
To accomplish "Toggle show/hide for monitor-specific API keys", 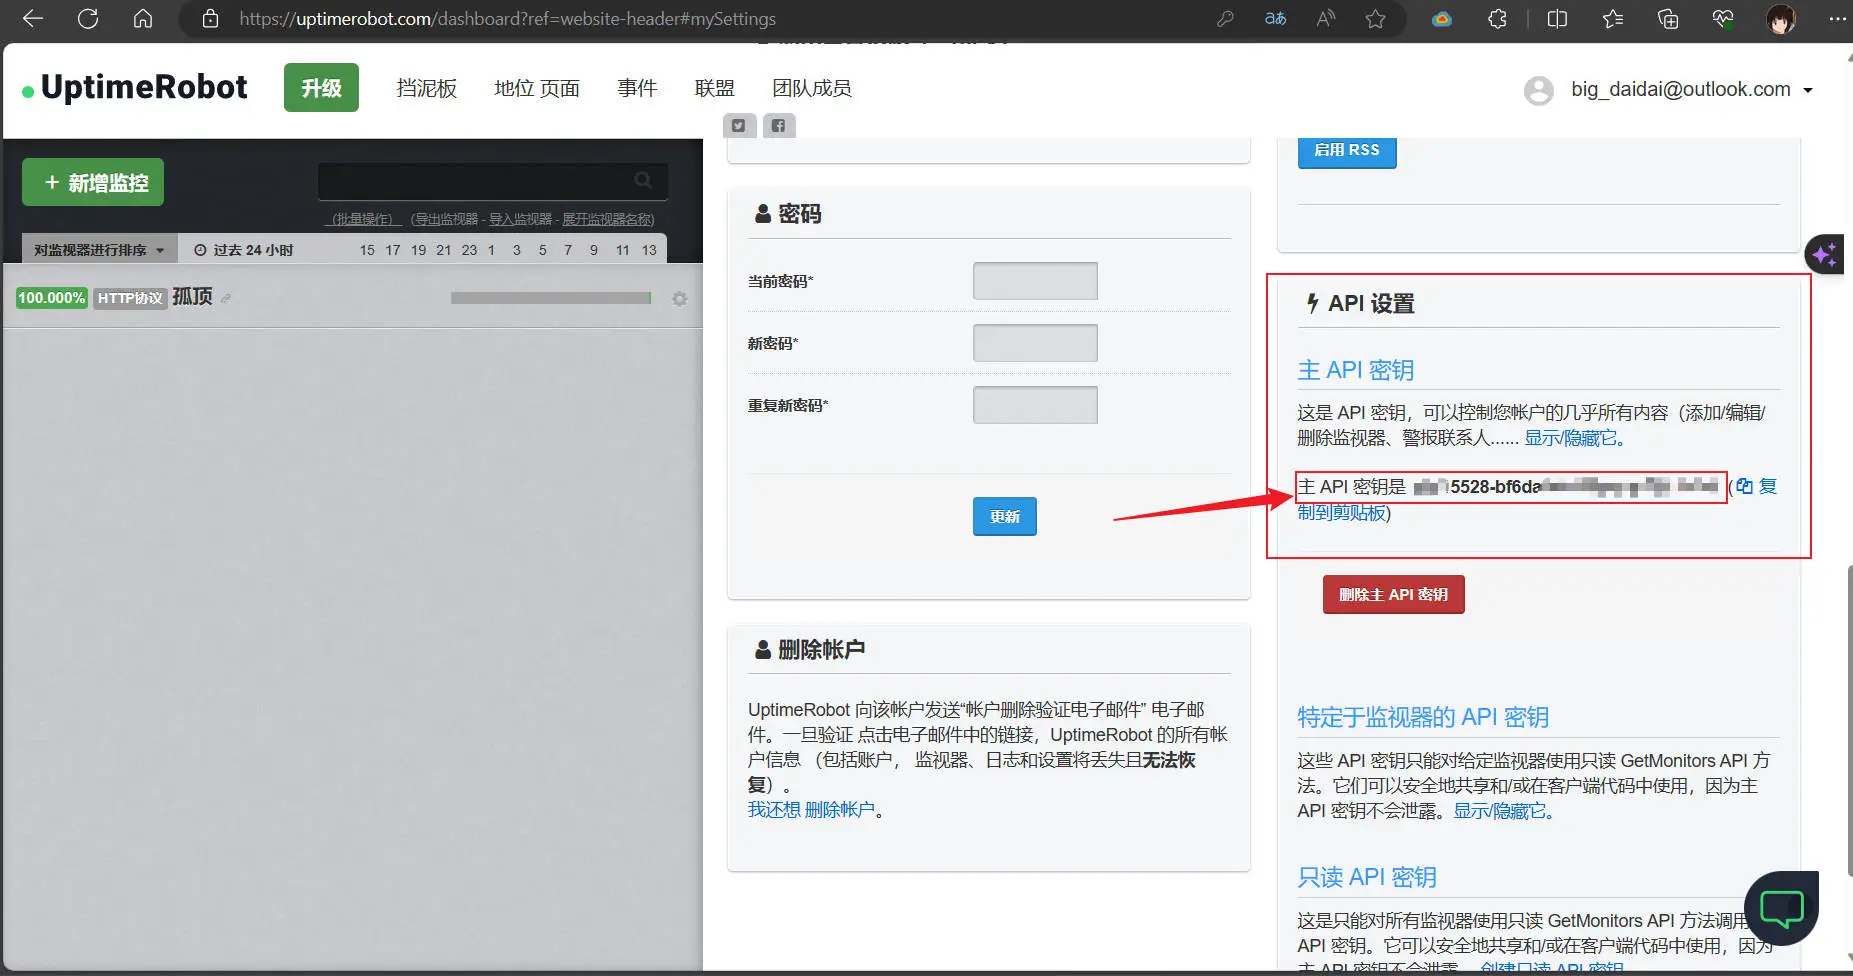I will click(x=1502, y=811).
